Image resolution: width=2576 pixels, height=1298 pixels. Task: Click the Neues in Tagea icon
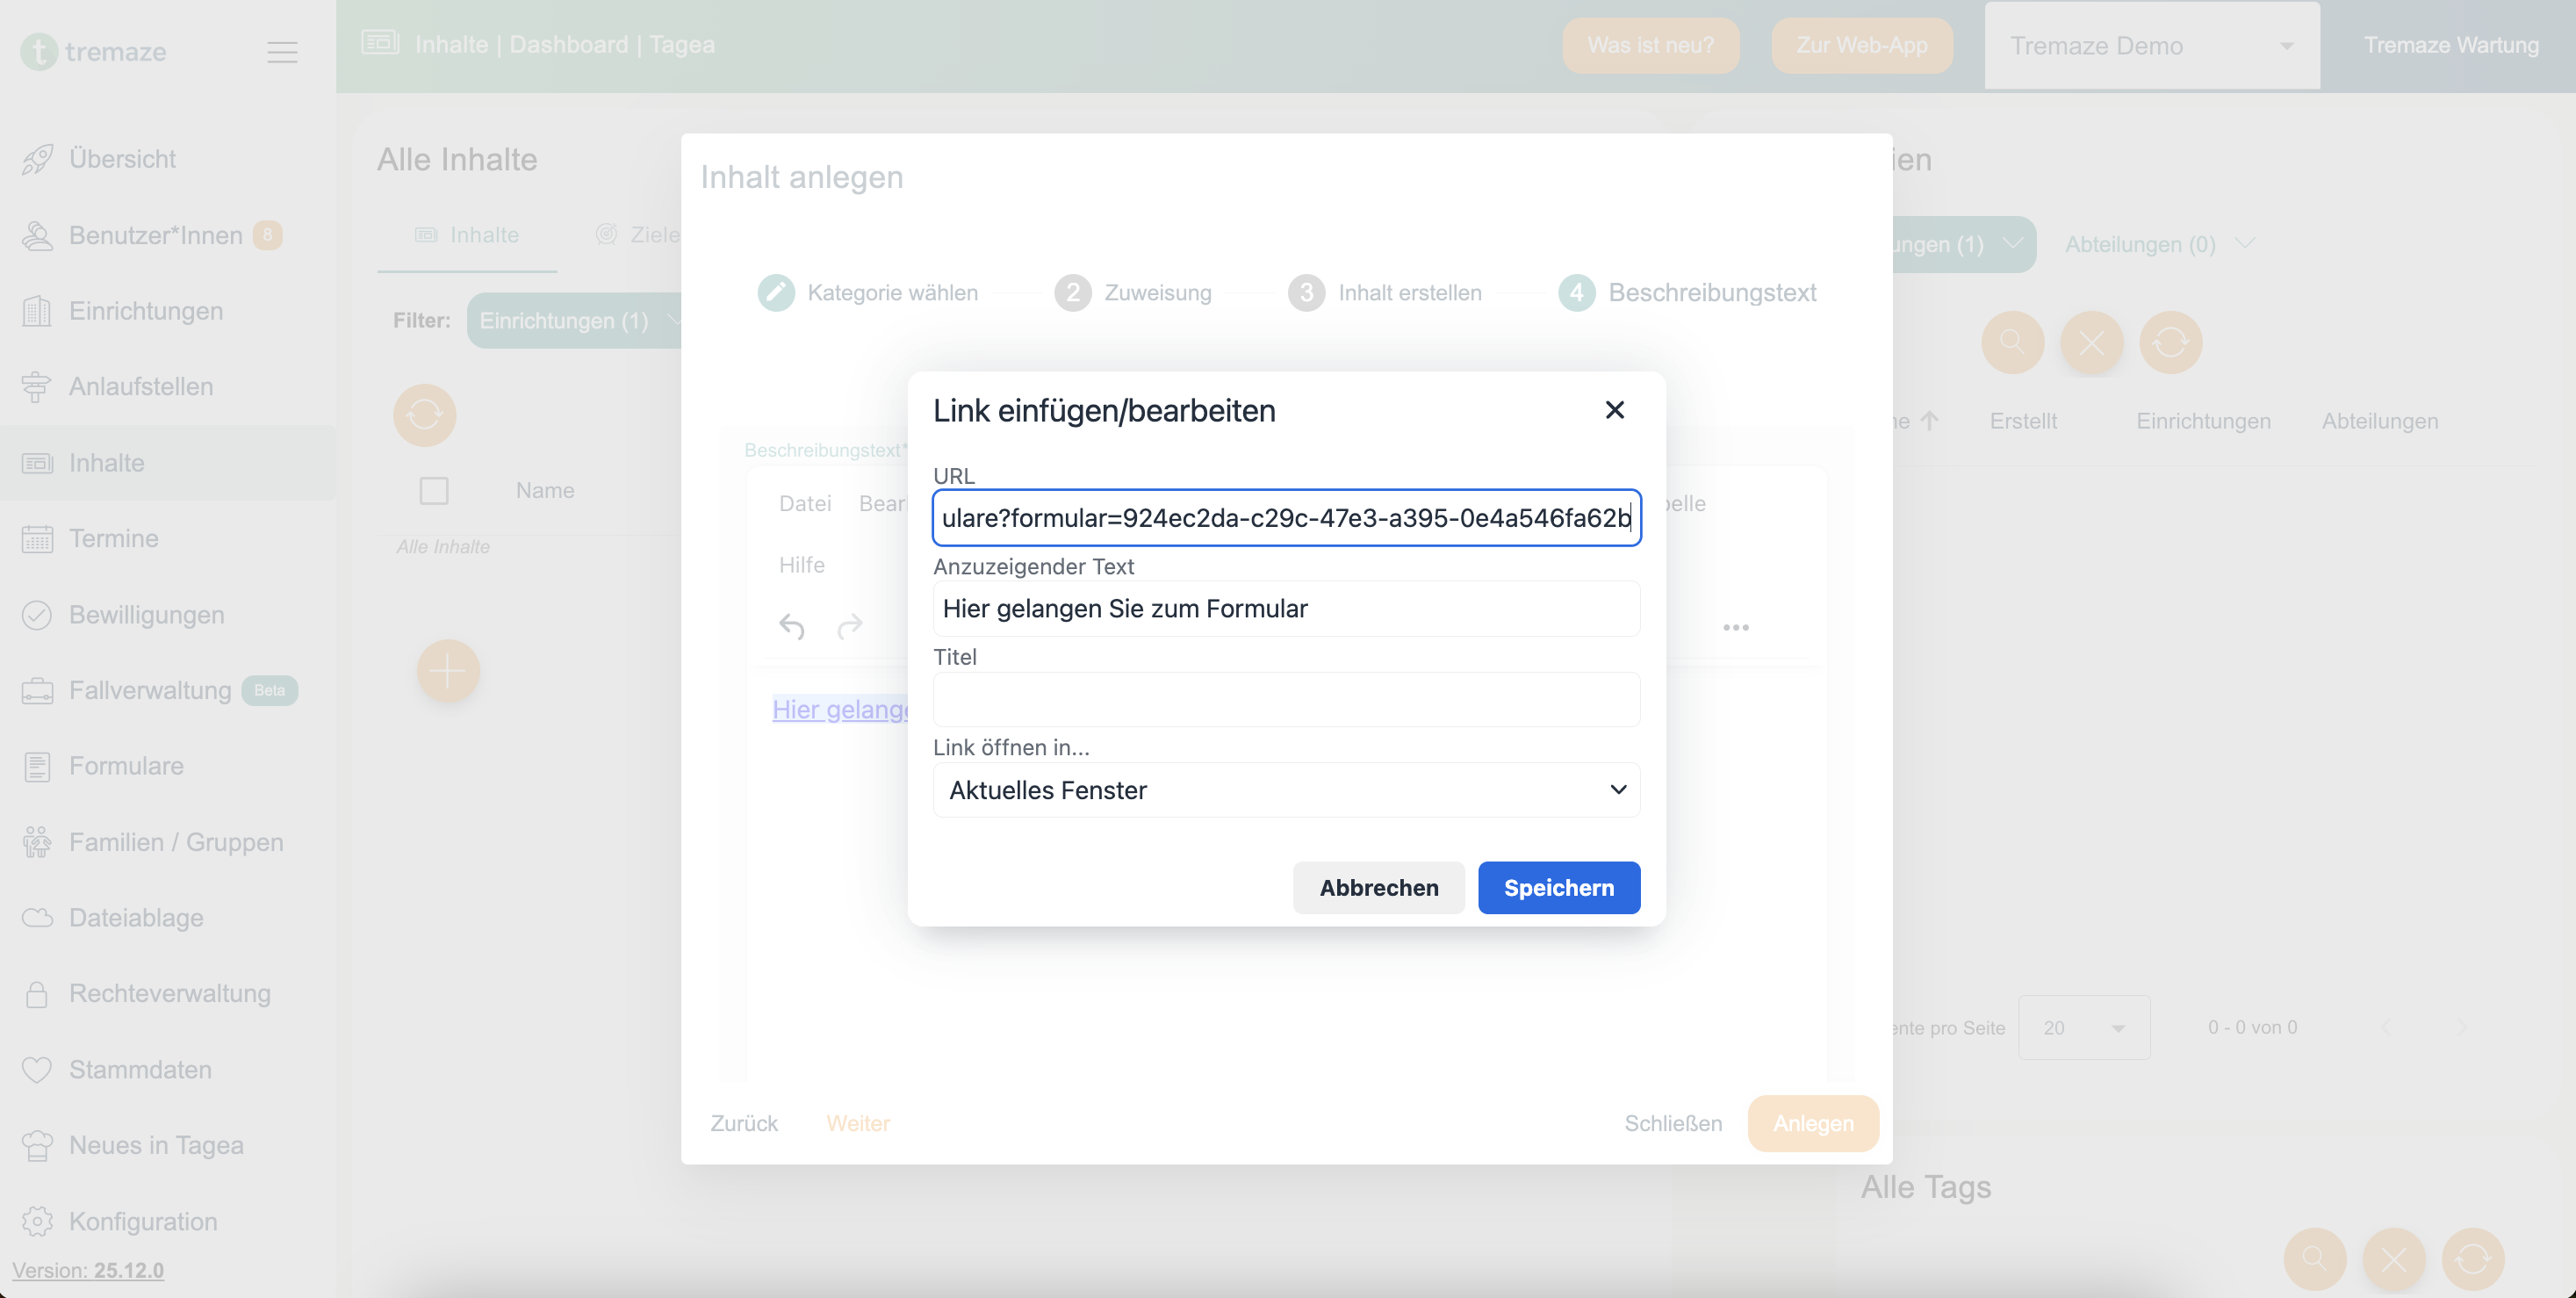[x=37, y=1145]
